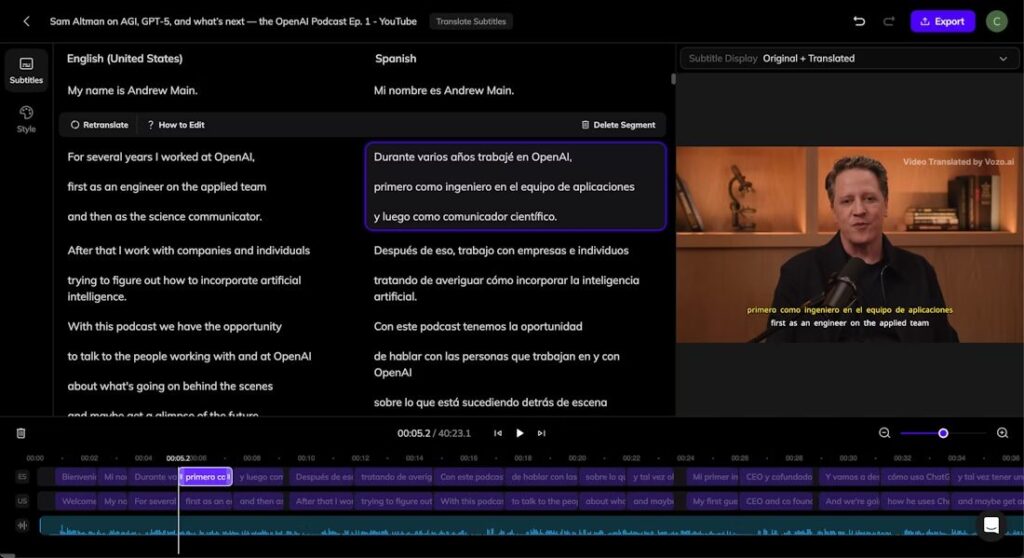Open the How to Edit help
Screen dimensions: 1024x558
tap(176, 125)
